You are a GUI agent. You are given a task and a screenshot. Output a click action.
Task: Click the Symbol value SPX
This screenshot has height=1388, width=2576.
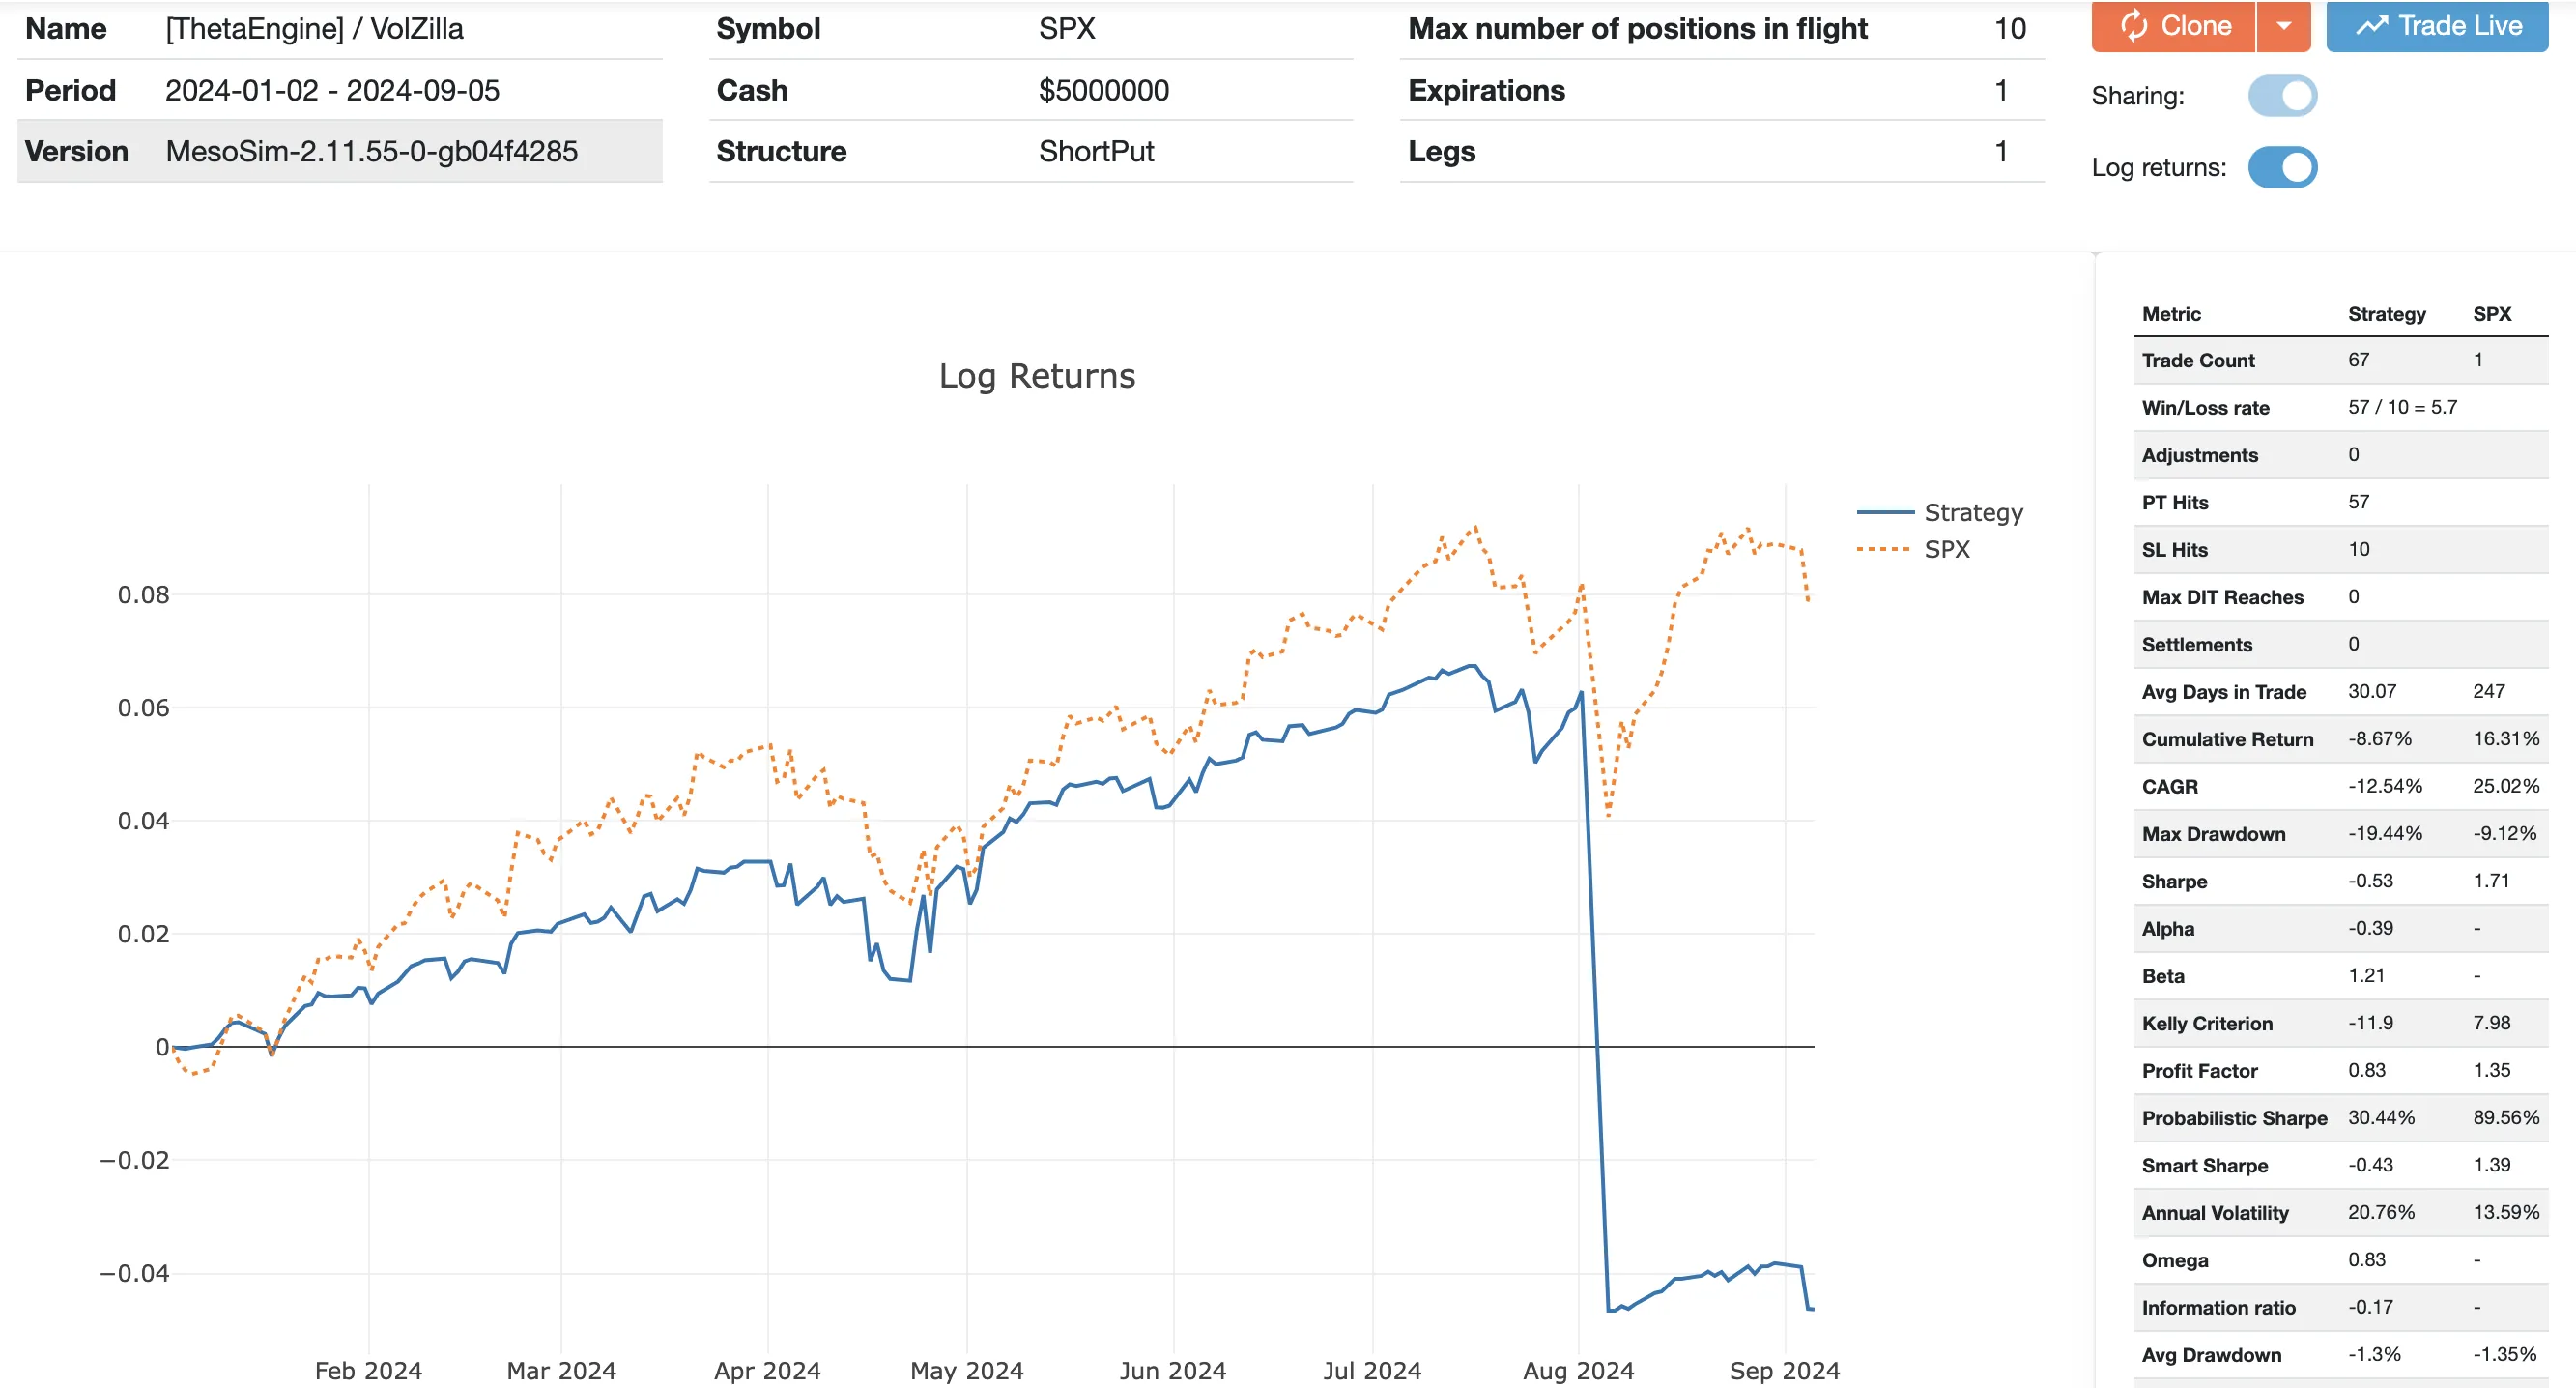(1065, 28)
